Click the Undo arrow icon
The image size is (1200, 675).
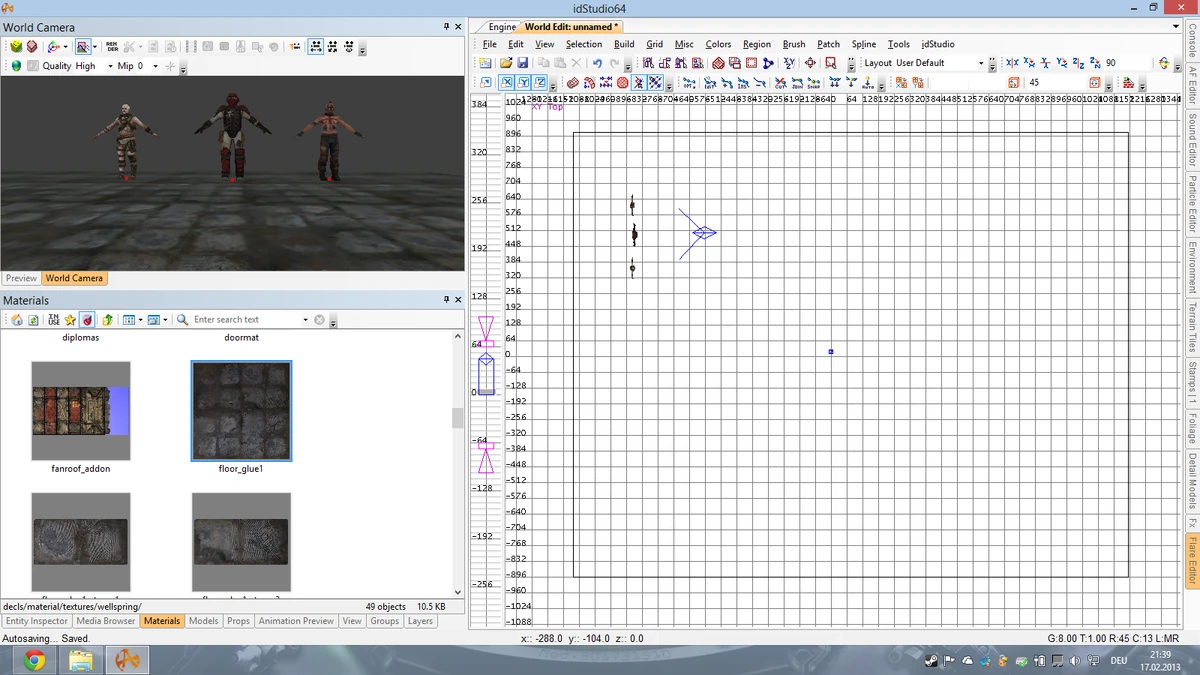click(x=597, y=63)
